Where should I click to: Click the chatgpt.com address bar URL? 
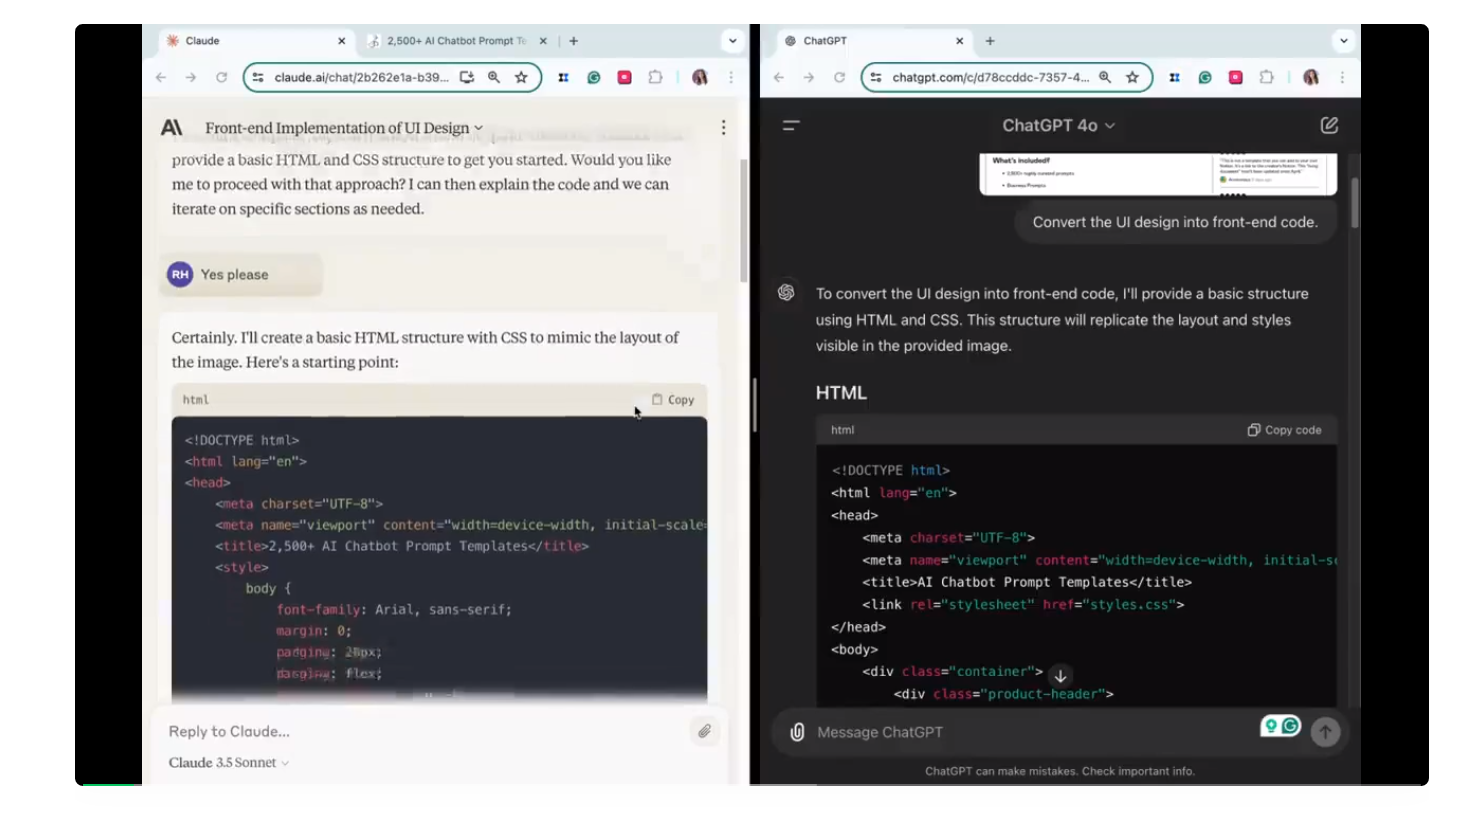pos(990,77)
